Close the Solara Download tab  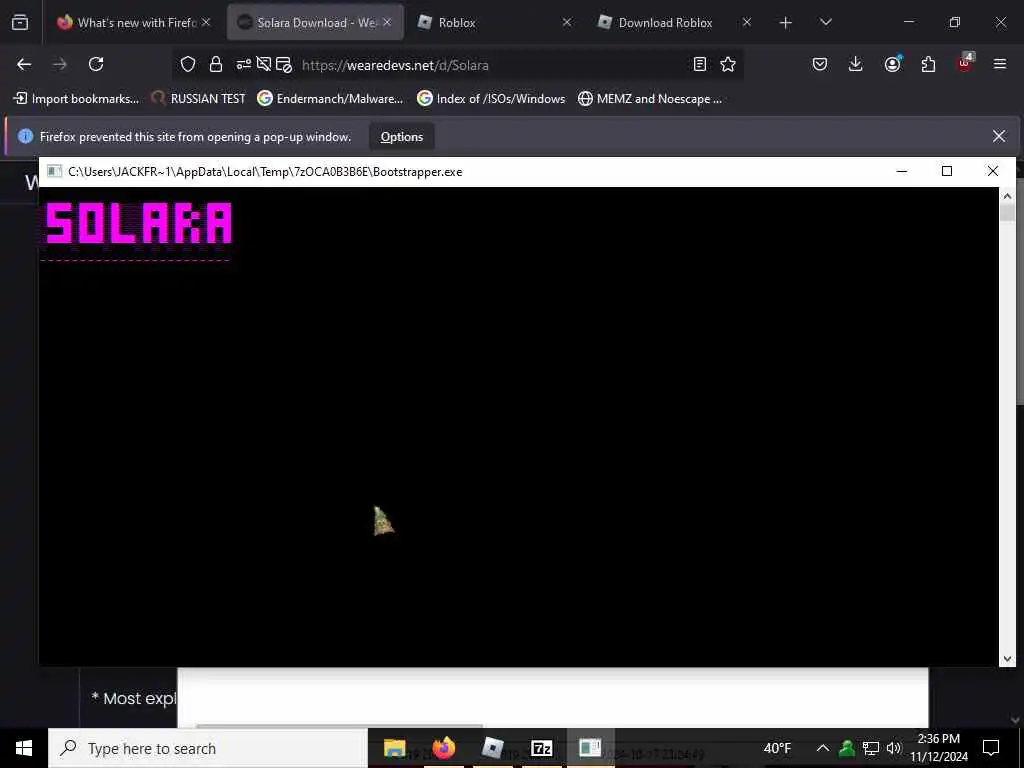(x=387, y=22)
